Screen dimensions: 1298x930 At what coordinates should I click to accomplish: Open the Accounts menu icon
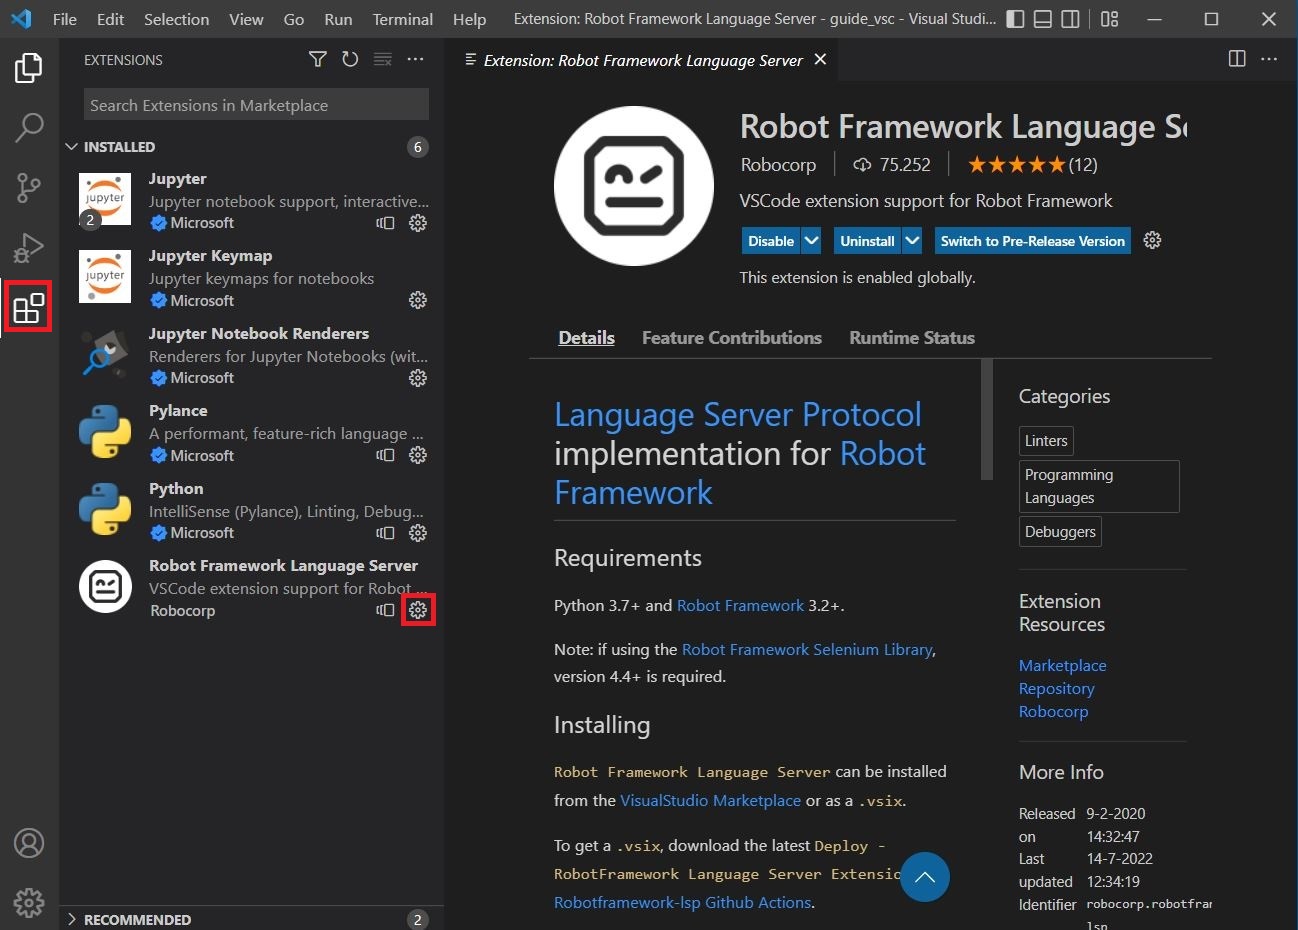point(29,843)
